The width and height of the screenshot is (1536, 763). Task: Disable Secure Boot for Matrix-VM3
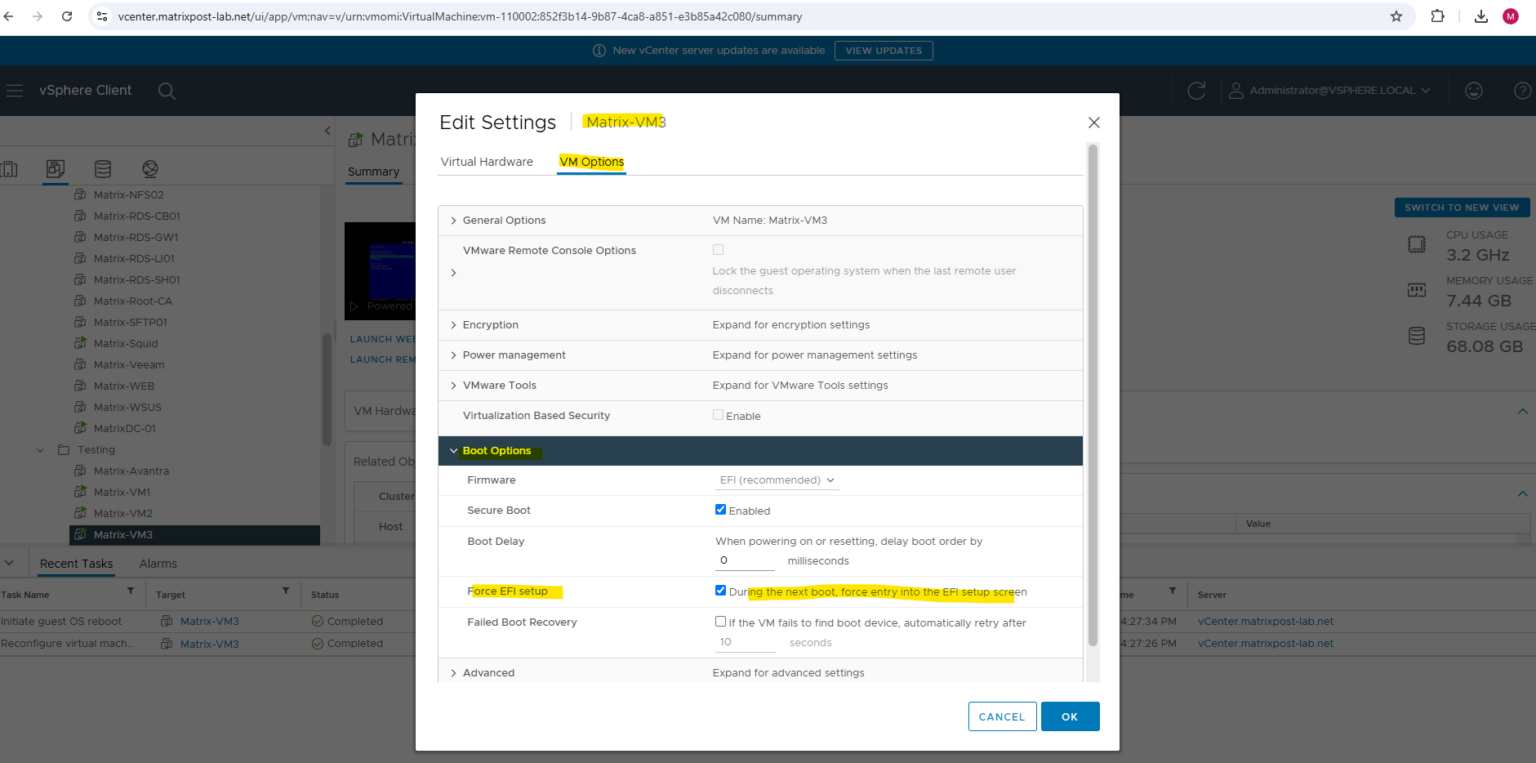tap(720, 510)
